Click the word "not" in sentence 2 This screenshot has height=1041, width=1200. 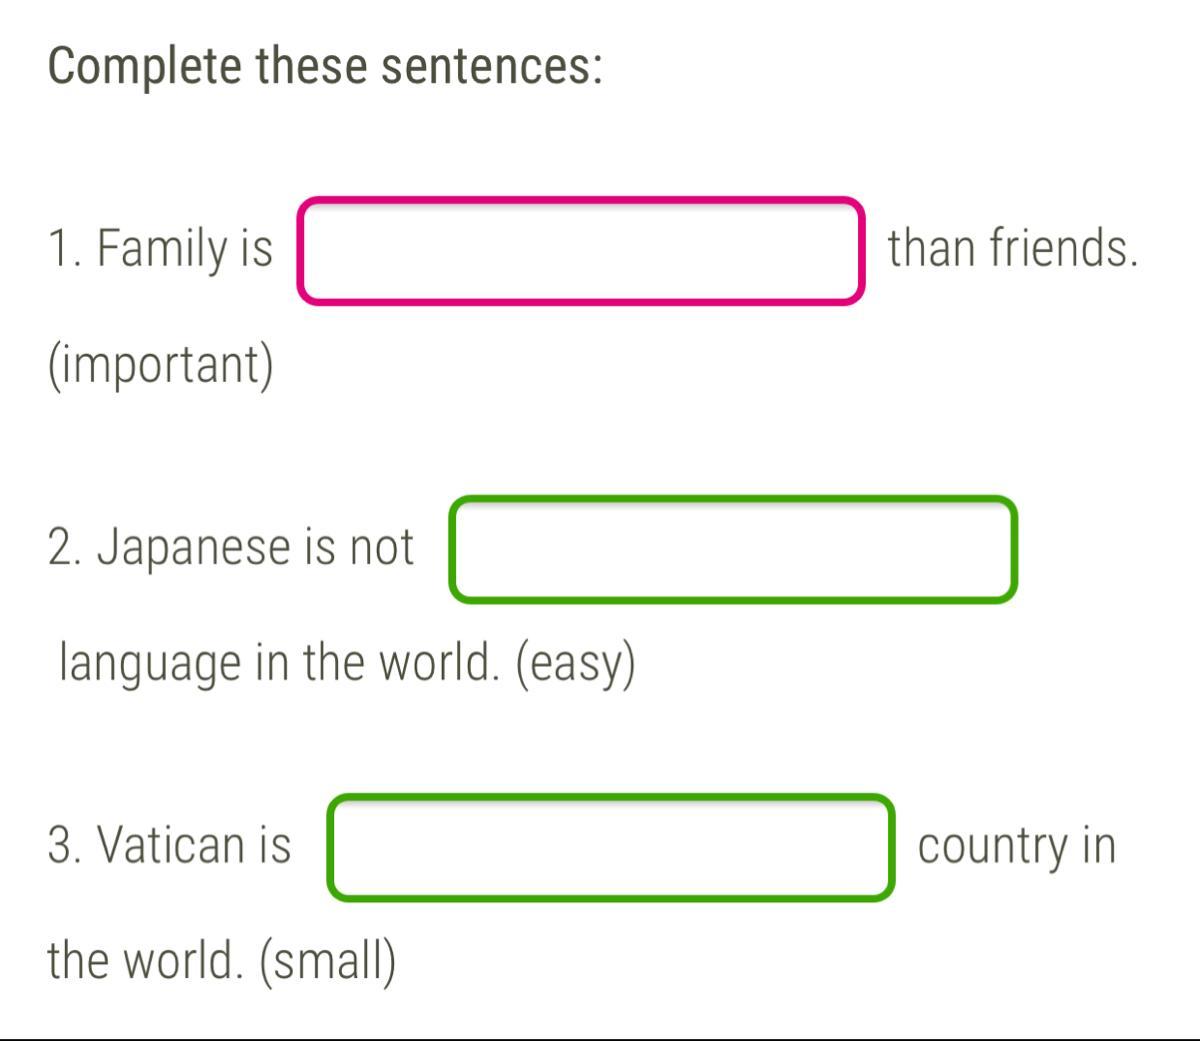[381, 547]
